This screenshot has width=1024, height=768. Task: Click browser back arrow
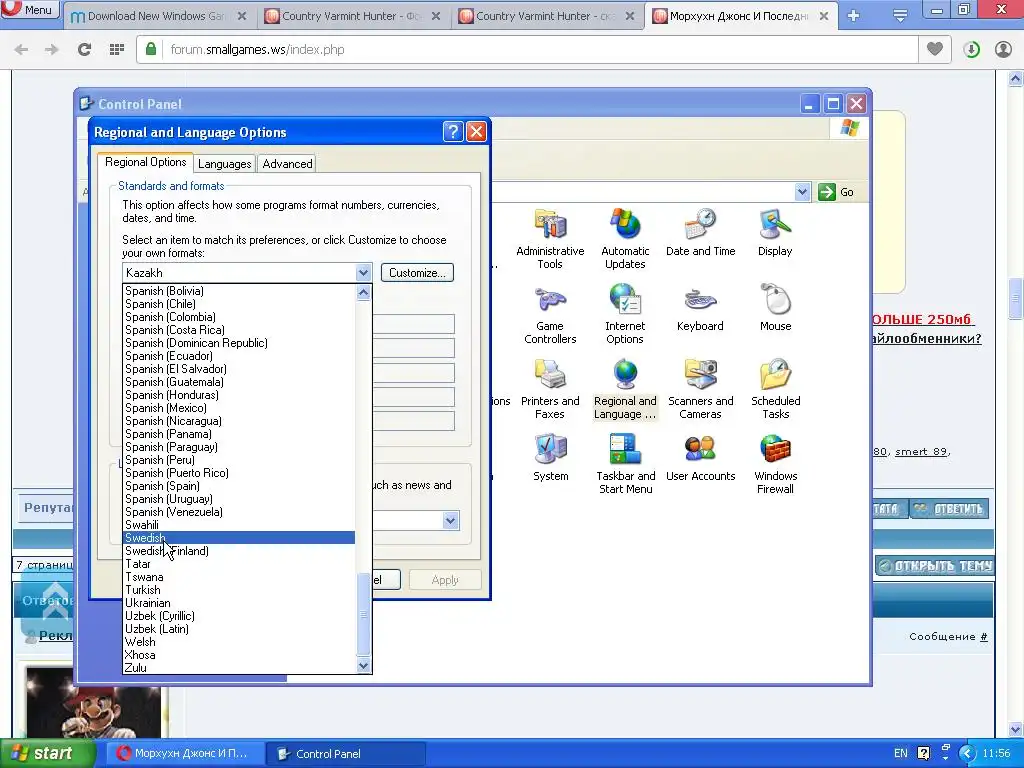tap(21, 50)
